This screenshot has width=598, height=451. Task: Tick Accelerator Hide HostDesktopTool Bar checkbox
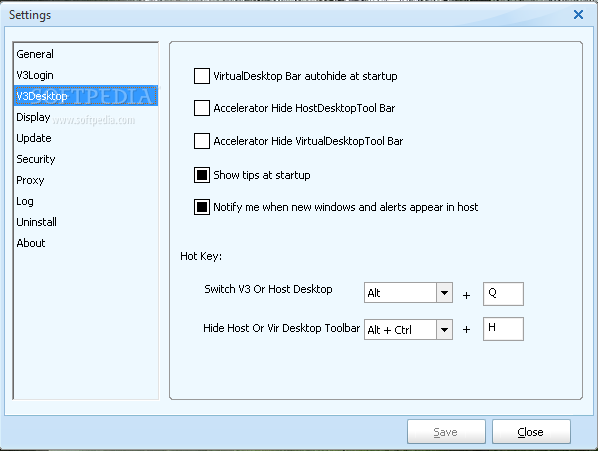202,108
